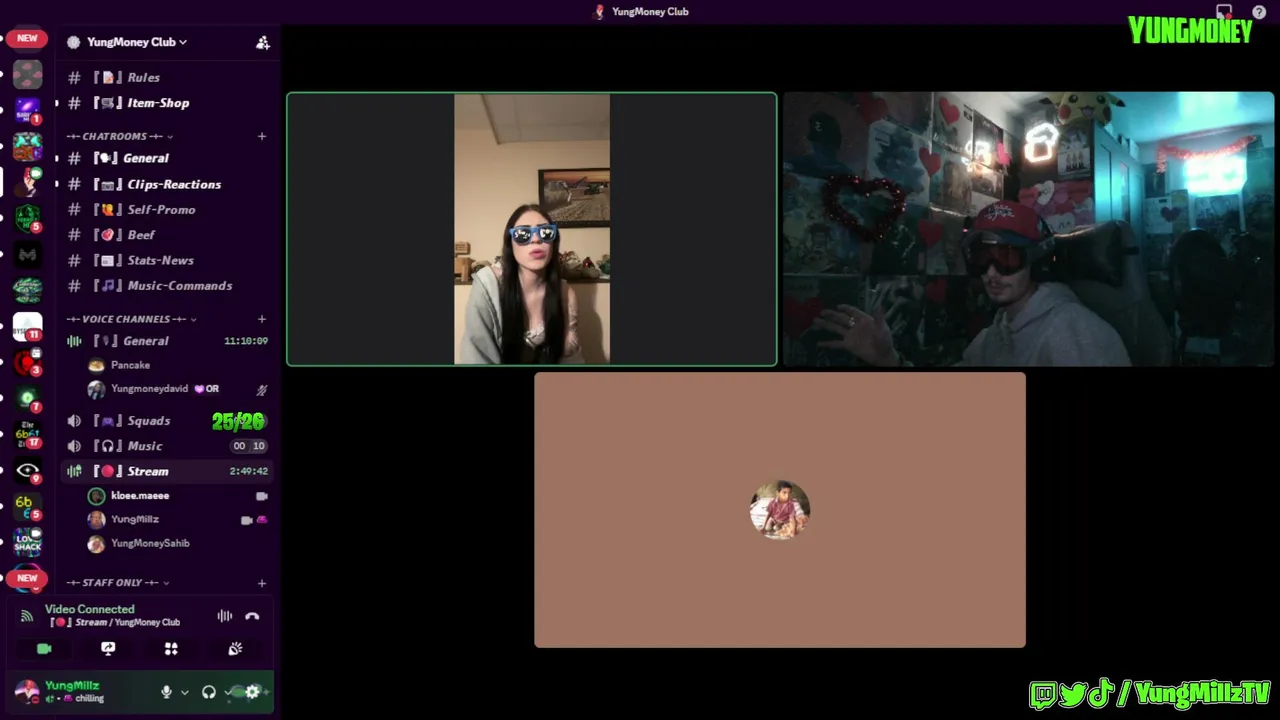This screenshot has height=720, width=1280.
Task: Open the Music-Commands channel
Action: [165, 286]
